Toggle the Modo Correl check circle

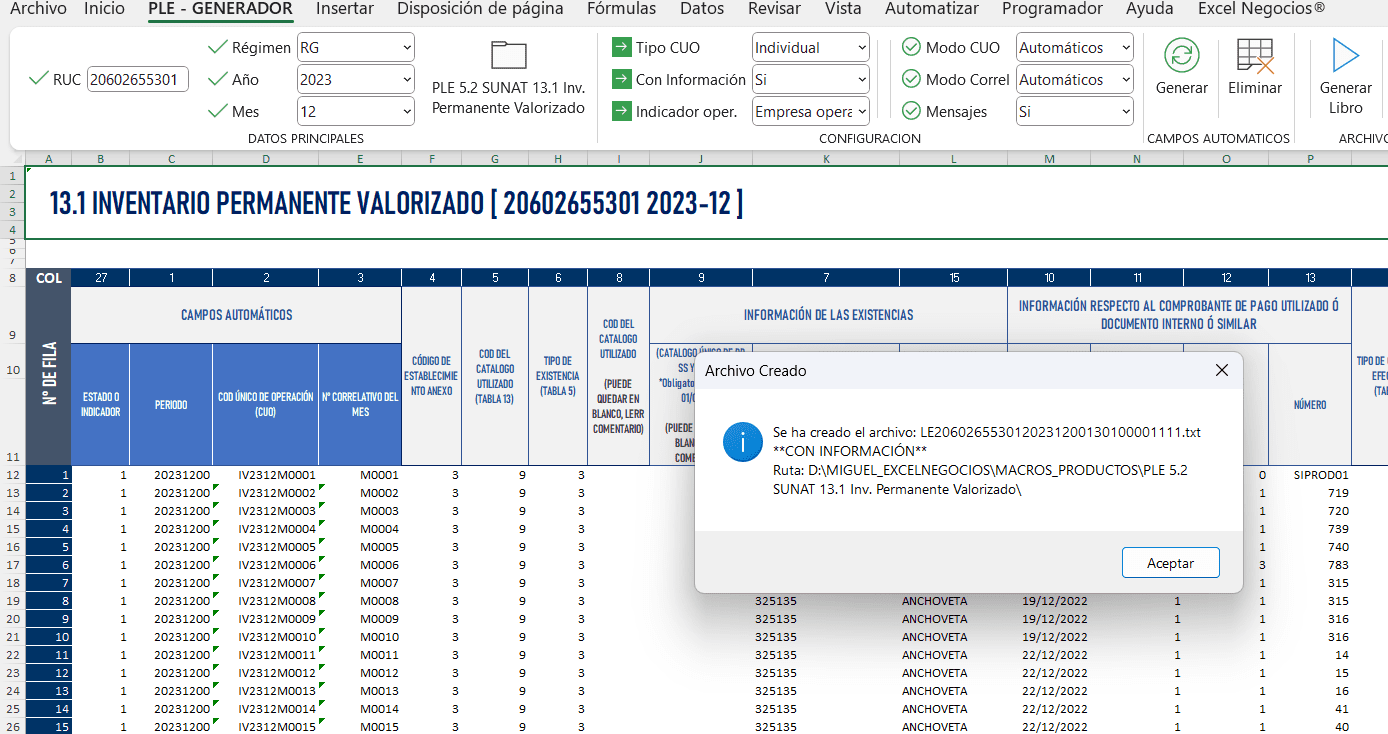[x=911, y=80]
